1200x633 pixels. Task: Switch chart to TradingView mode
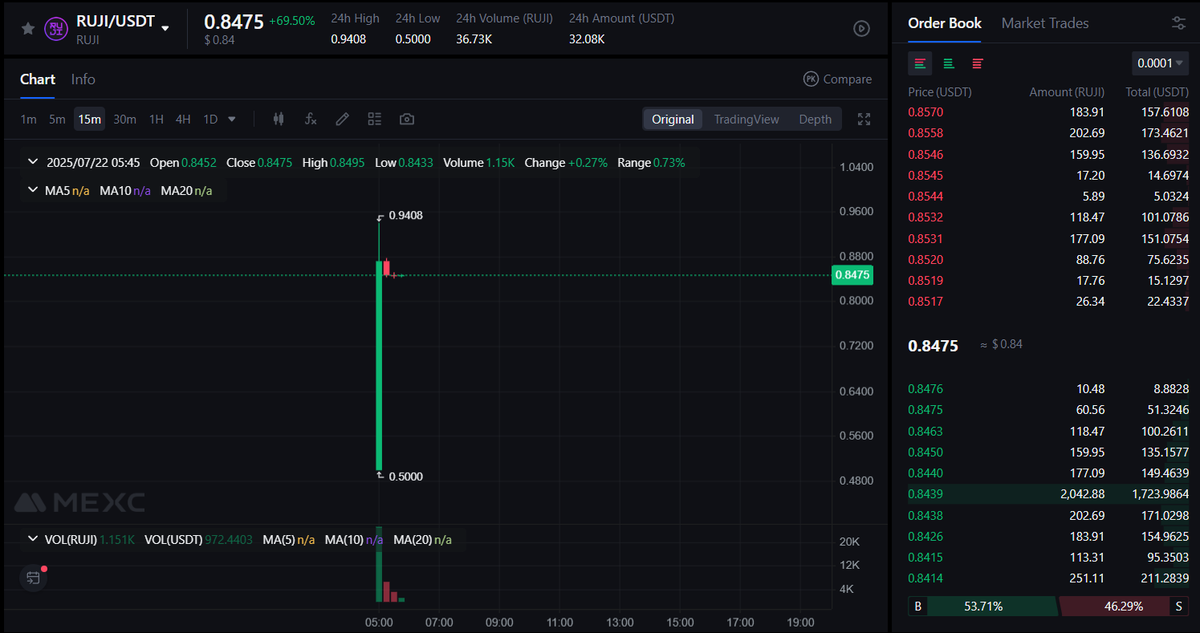746,118
